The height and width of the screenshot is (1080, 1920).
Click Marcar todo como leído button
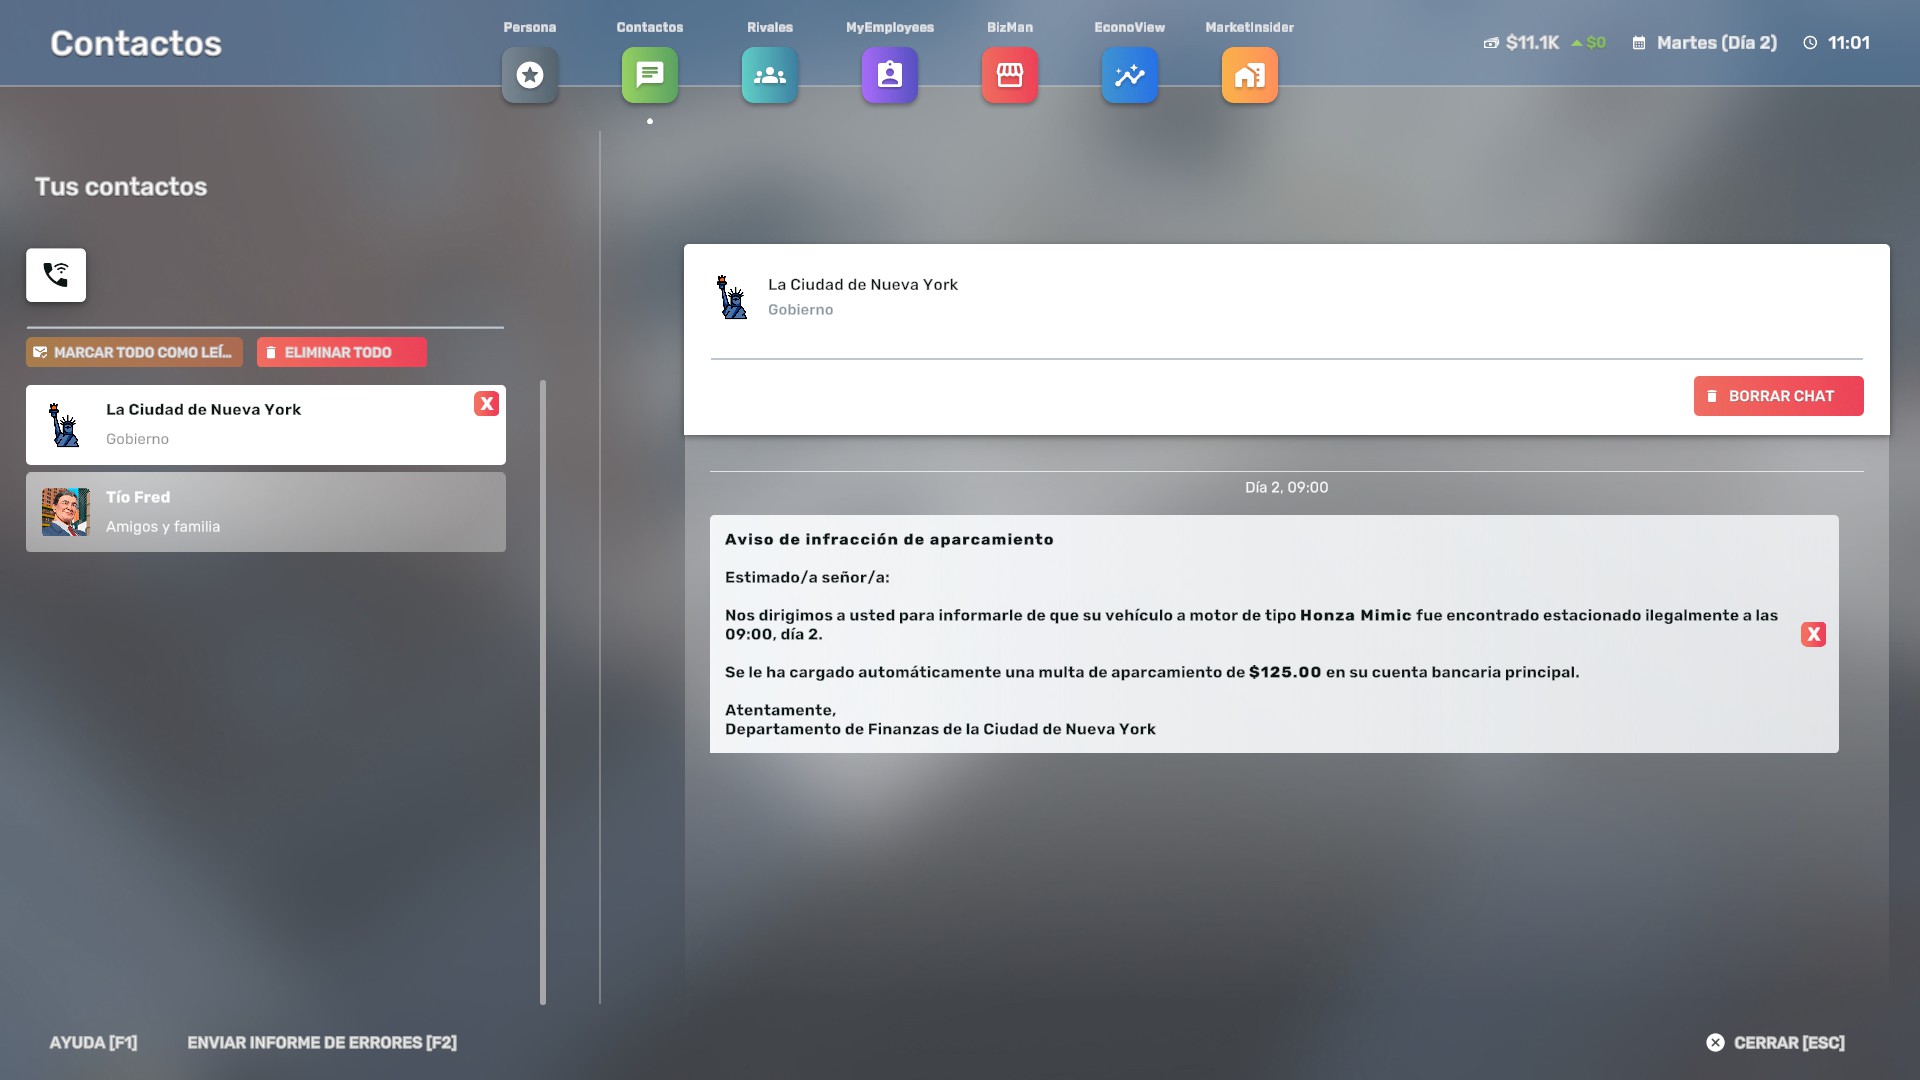coord(134,352)
